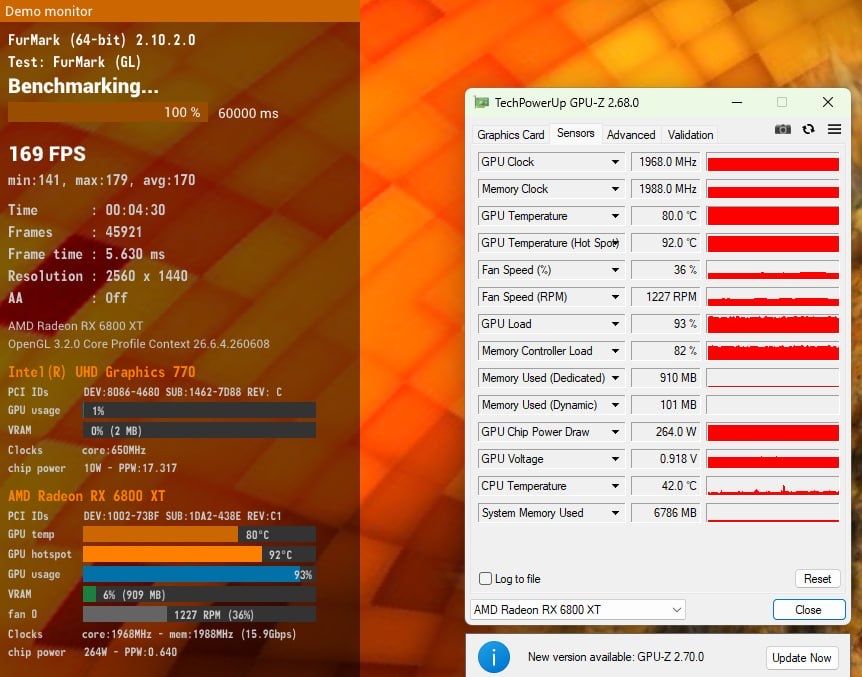Select the Sensors tab
The height and width of the screenshot is (677, 862).
575,133
